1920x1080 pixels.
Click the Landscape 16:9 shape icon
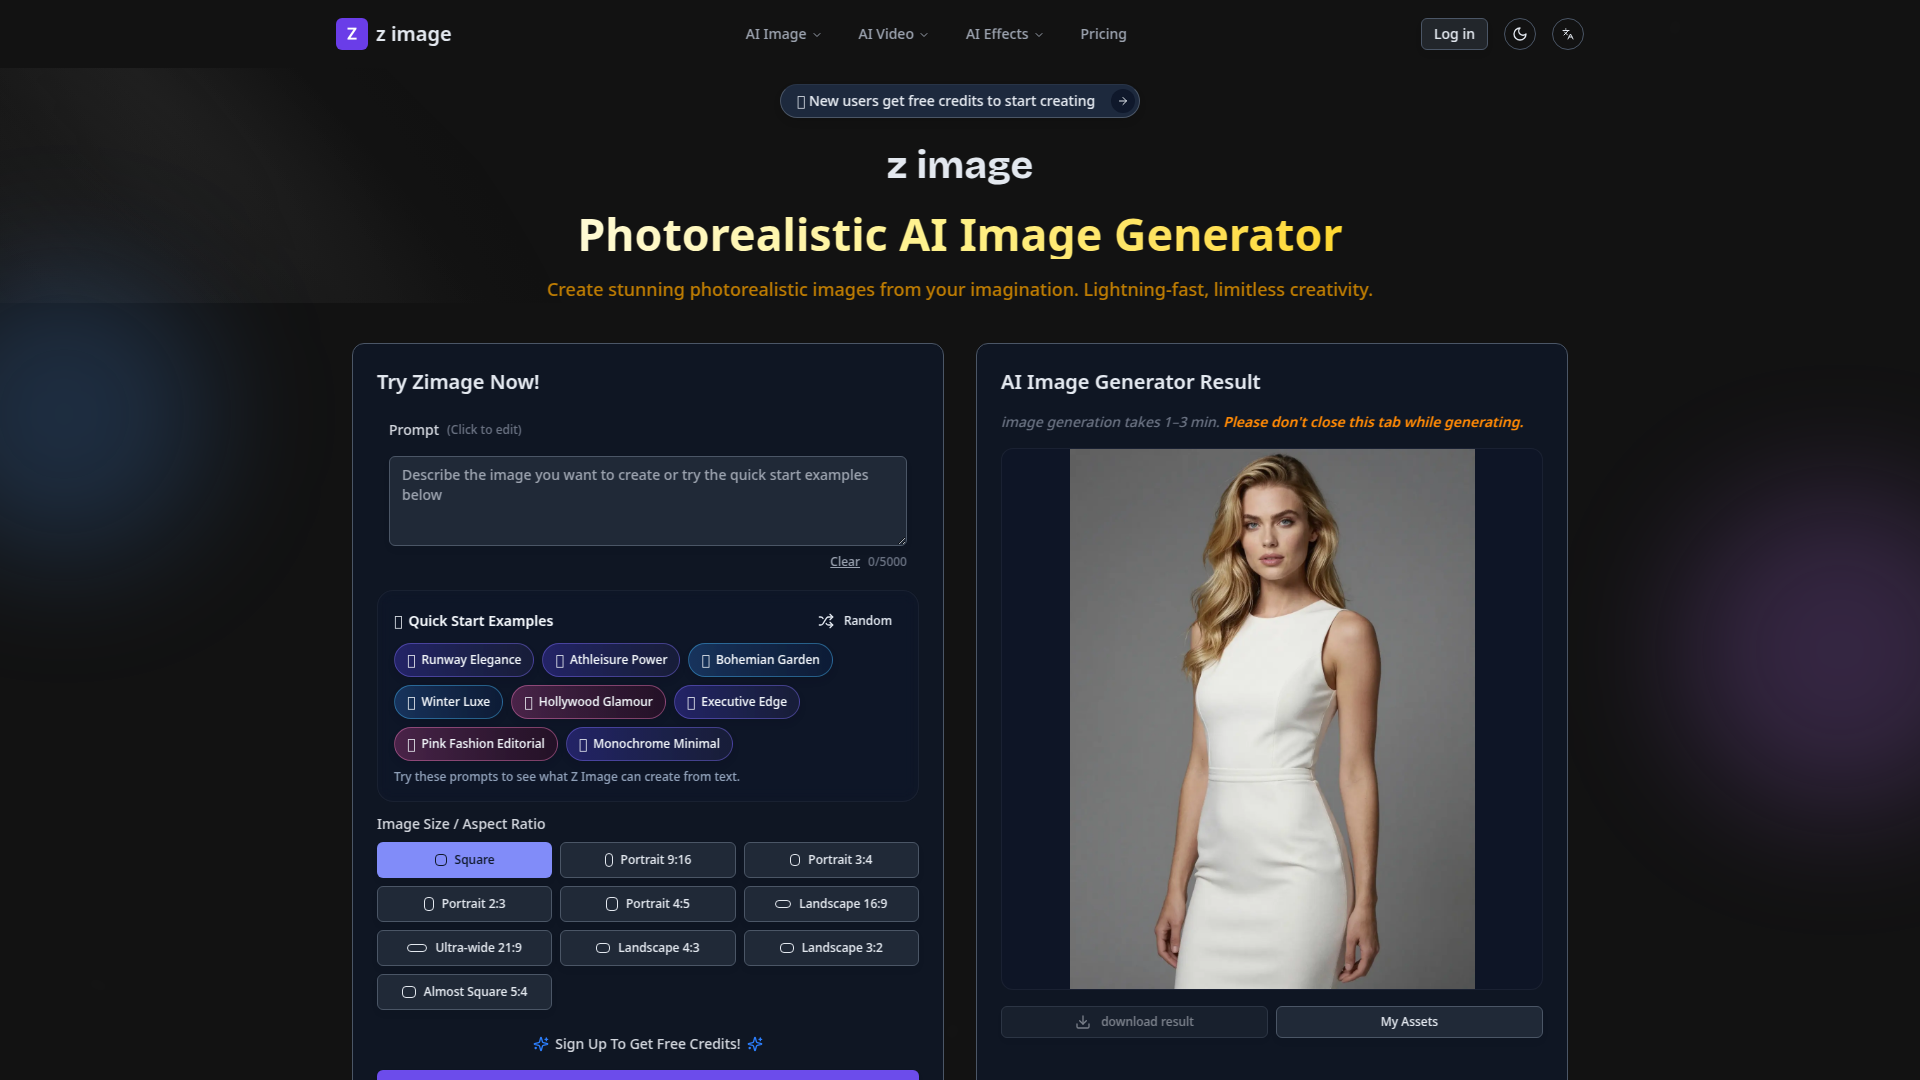tap(783, 904)
